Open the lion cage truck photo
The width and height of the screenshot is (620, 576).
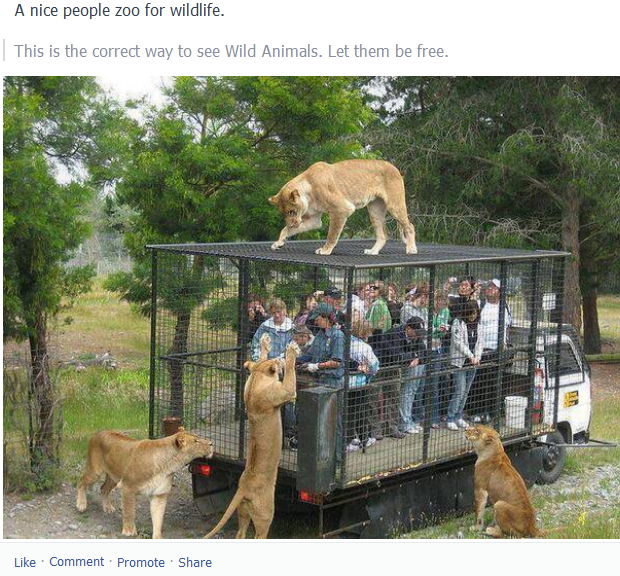click(x=311, y=307)
